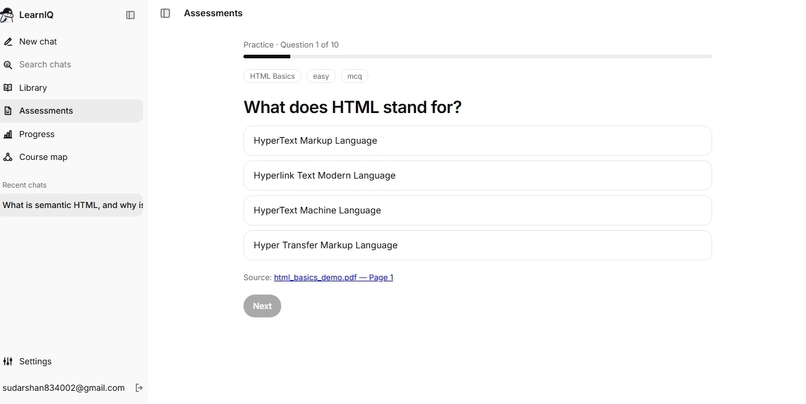Select answer Hyperlink Text Modern Language

(478, 176)
